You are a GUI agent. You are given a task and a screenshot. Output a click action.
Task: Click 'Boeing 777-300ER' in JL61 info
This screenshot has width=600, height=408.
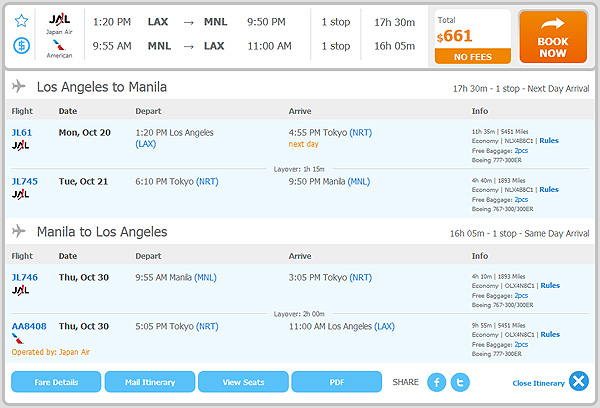click(497, 160)
